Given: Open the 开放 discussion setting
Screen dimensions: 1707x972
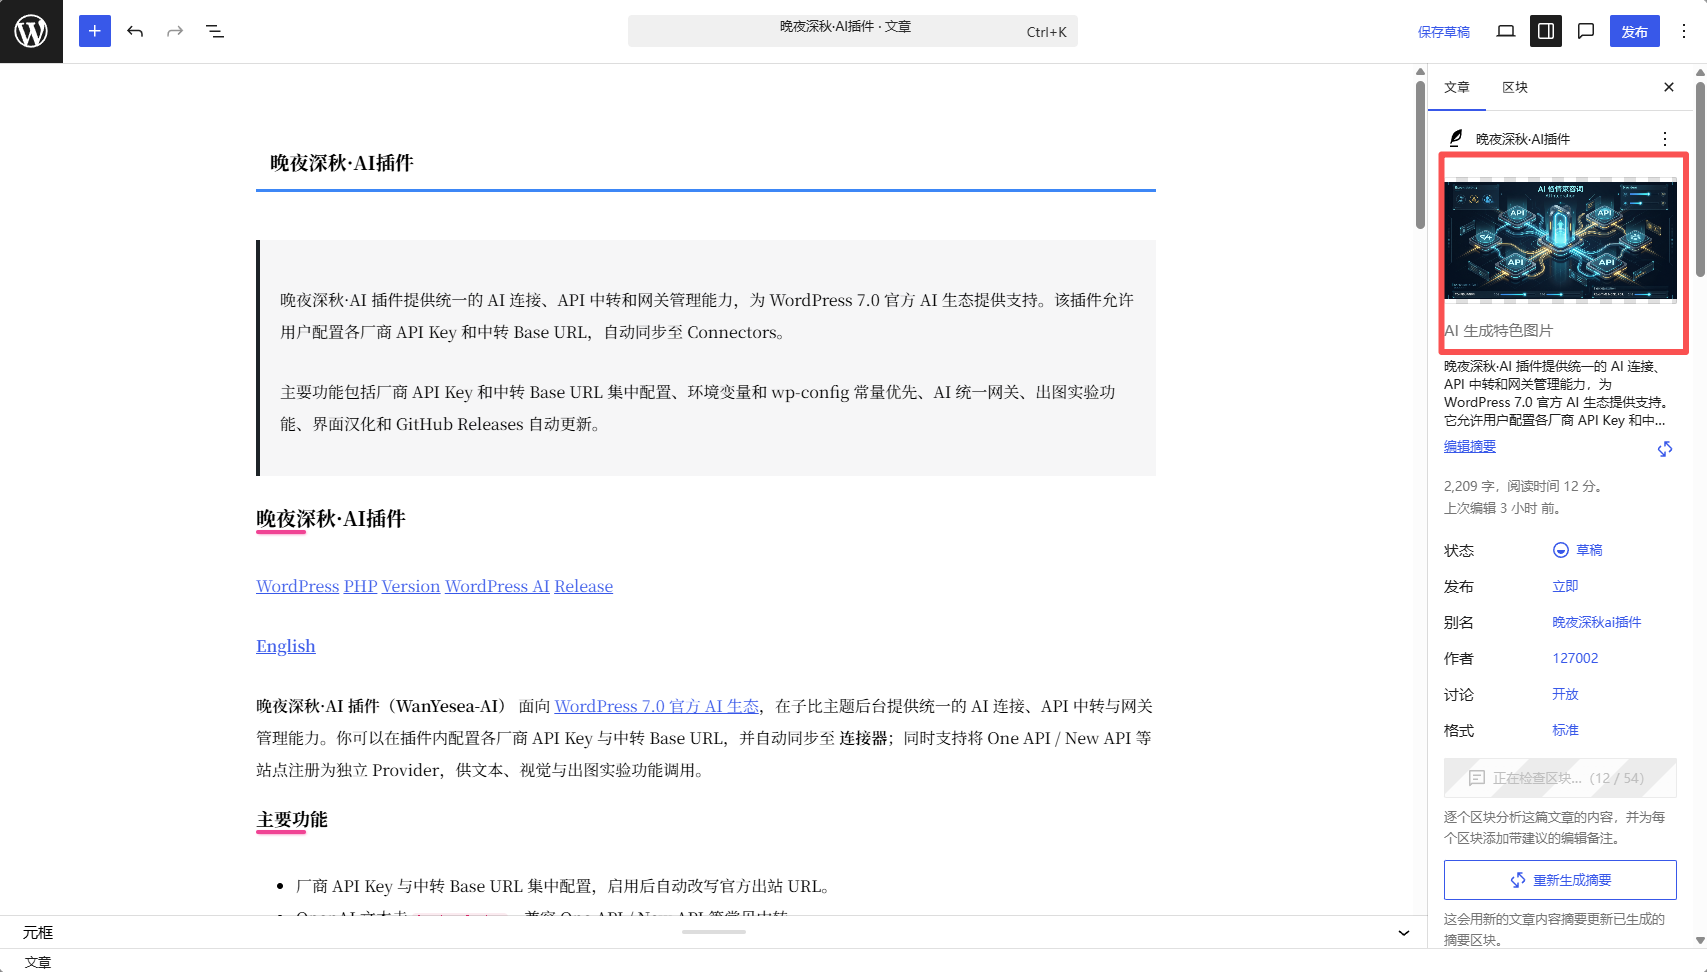Looking at the screenshot, I should (1565, 694).
